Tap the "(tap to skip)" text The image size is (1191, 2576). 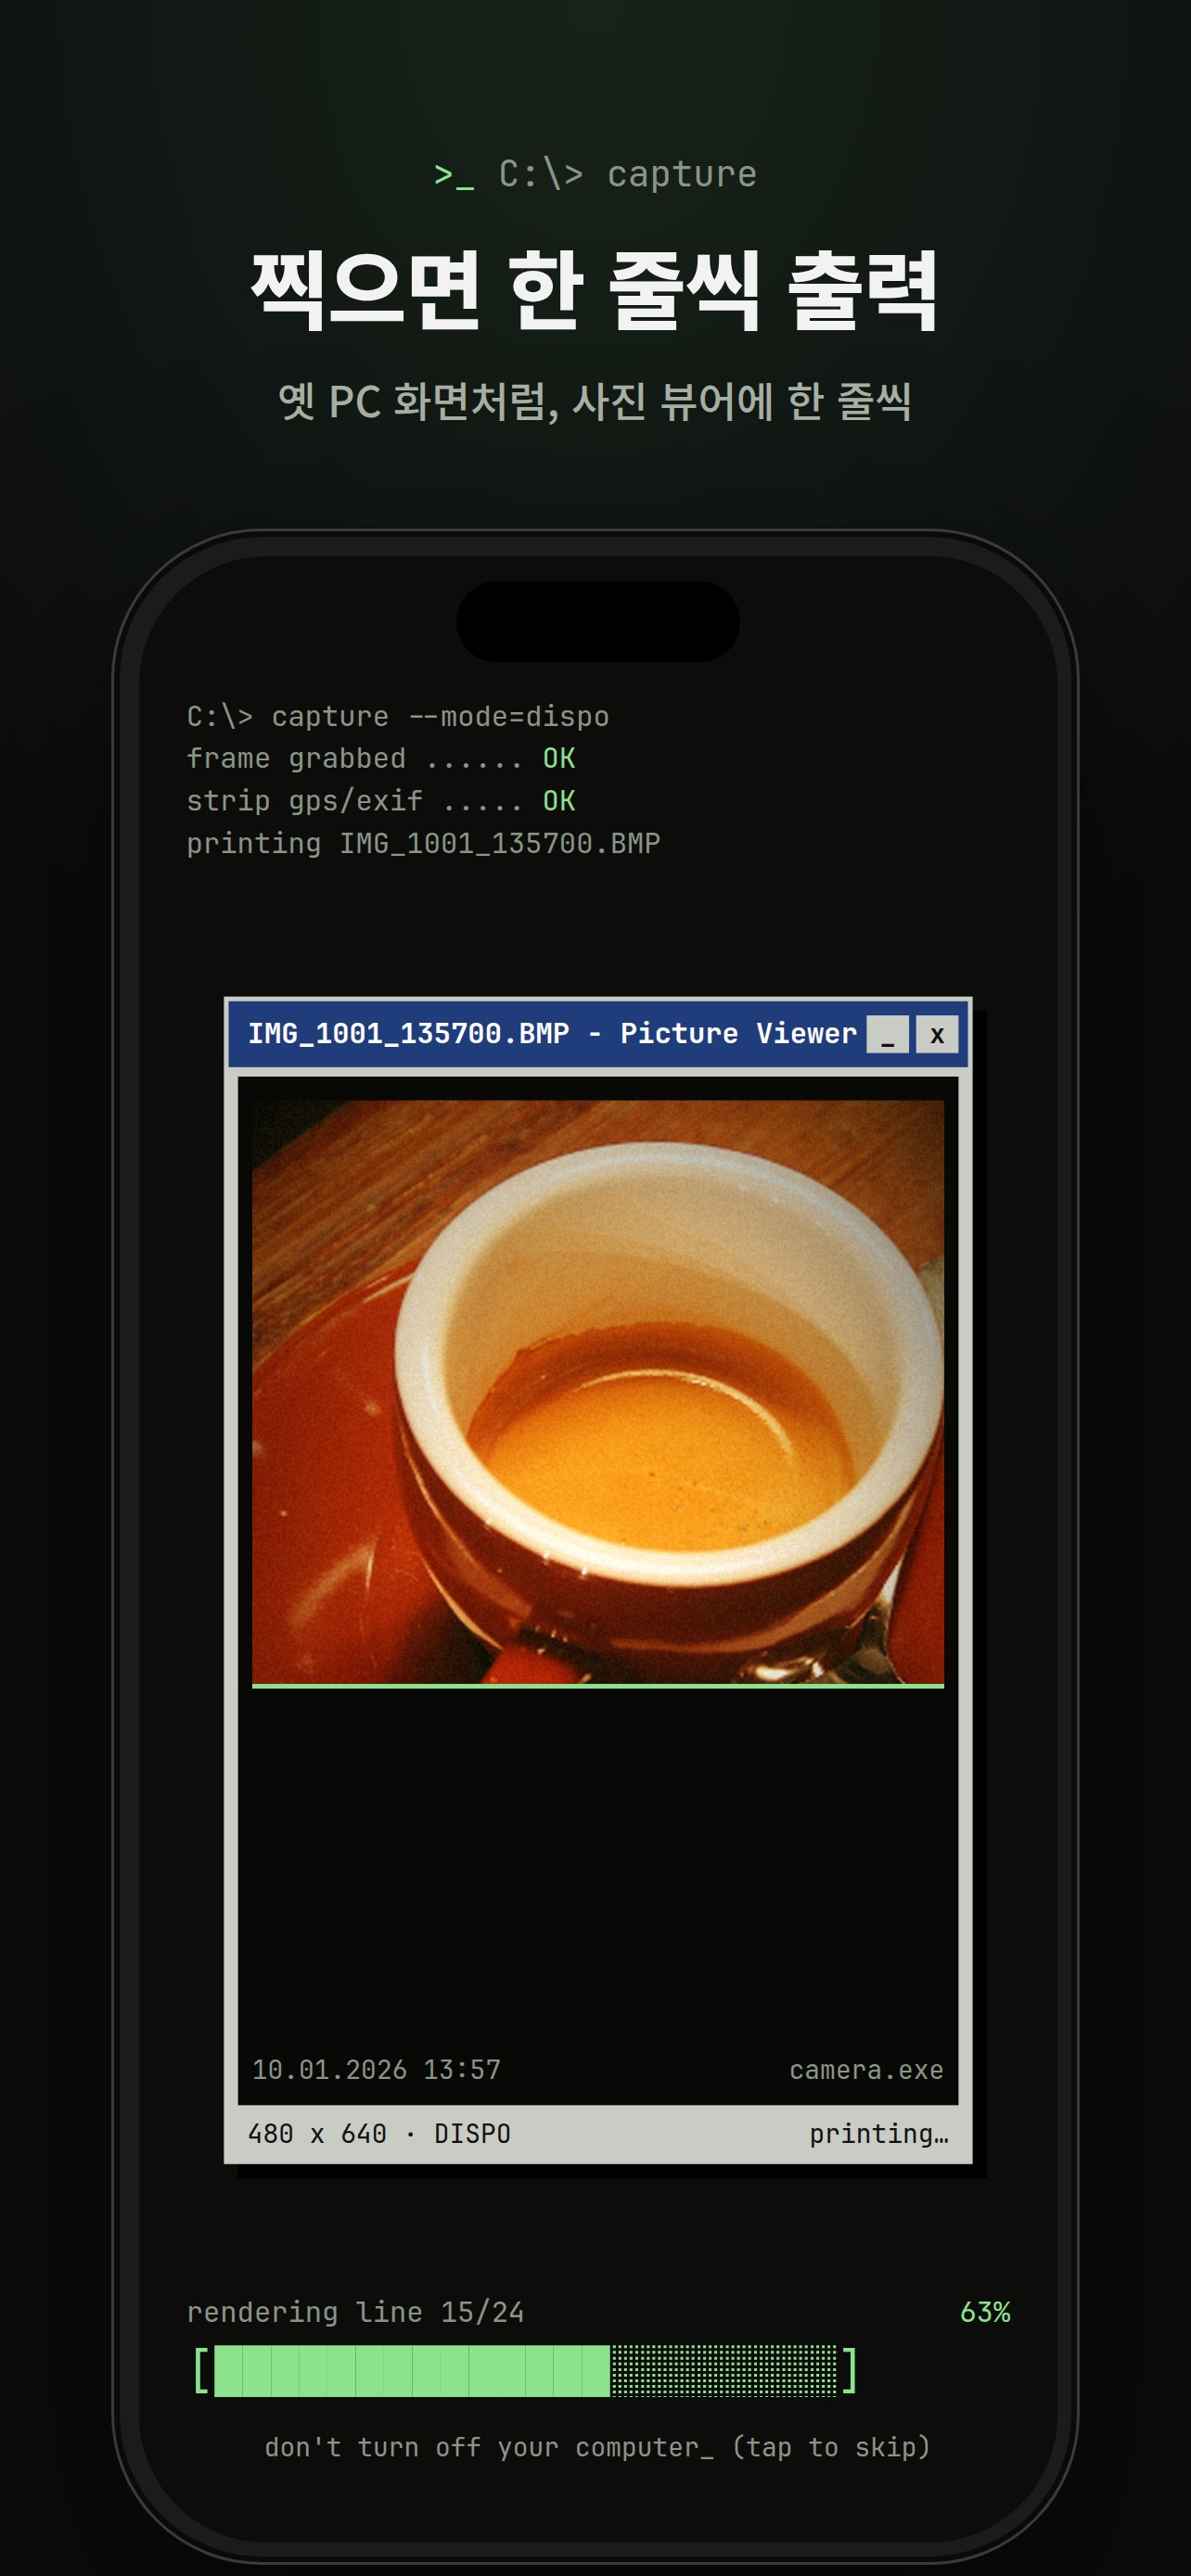pyautogui.click(x=831, y=2447)
